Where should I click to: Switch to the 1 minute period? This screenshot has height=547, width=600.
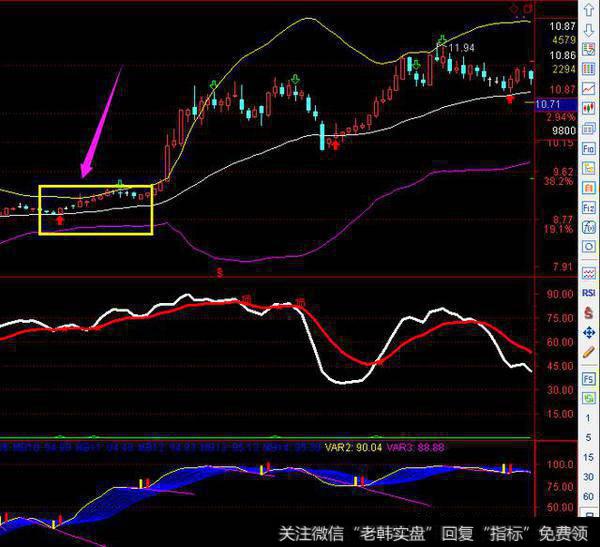coord(589,418)
